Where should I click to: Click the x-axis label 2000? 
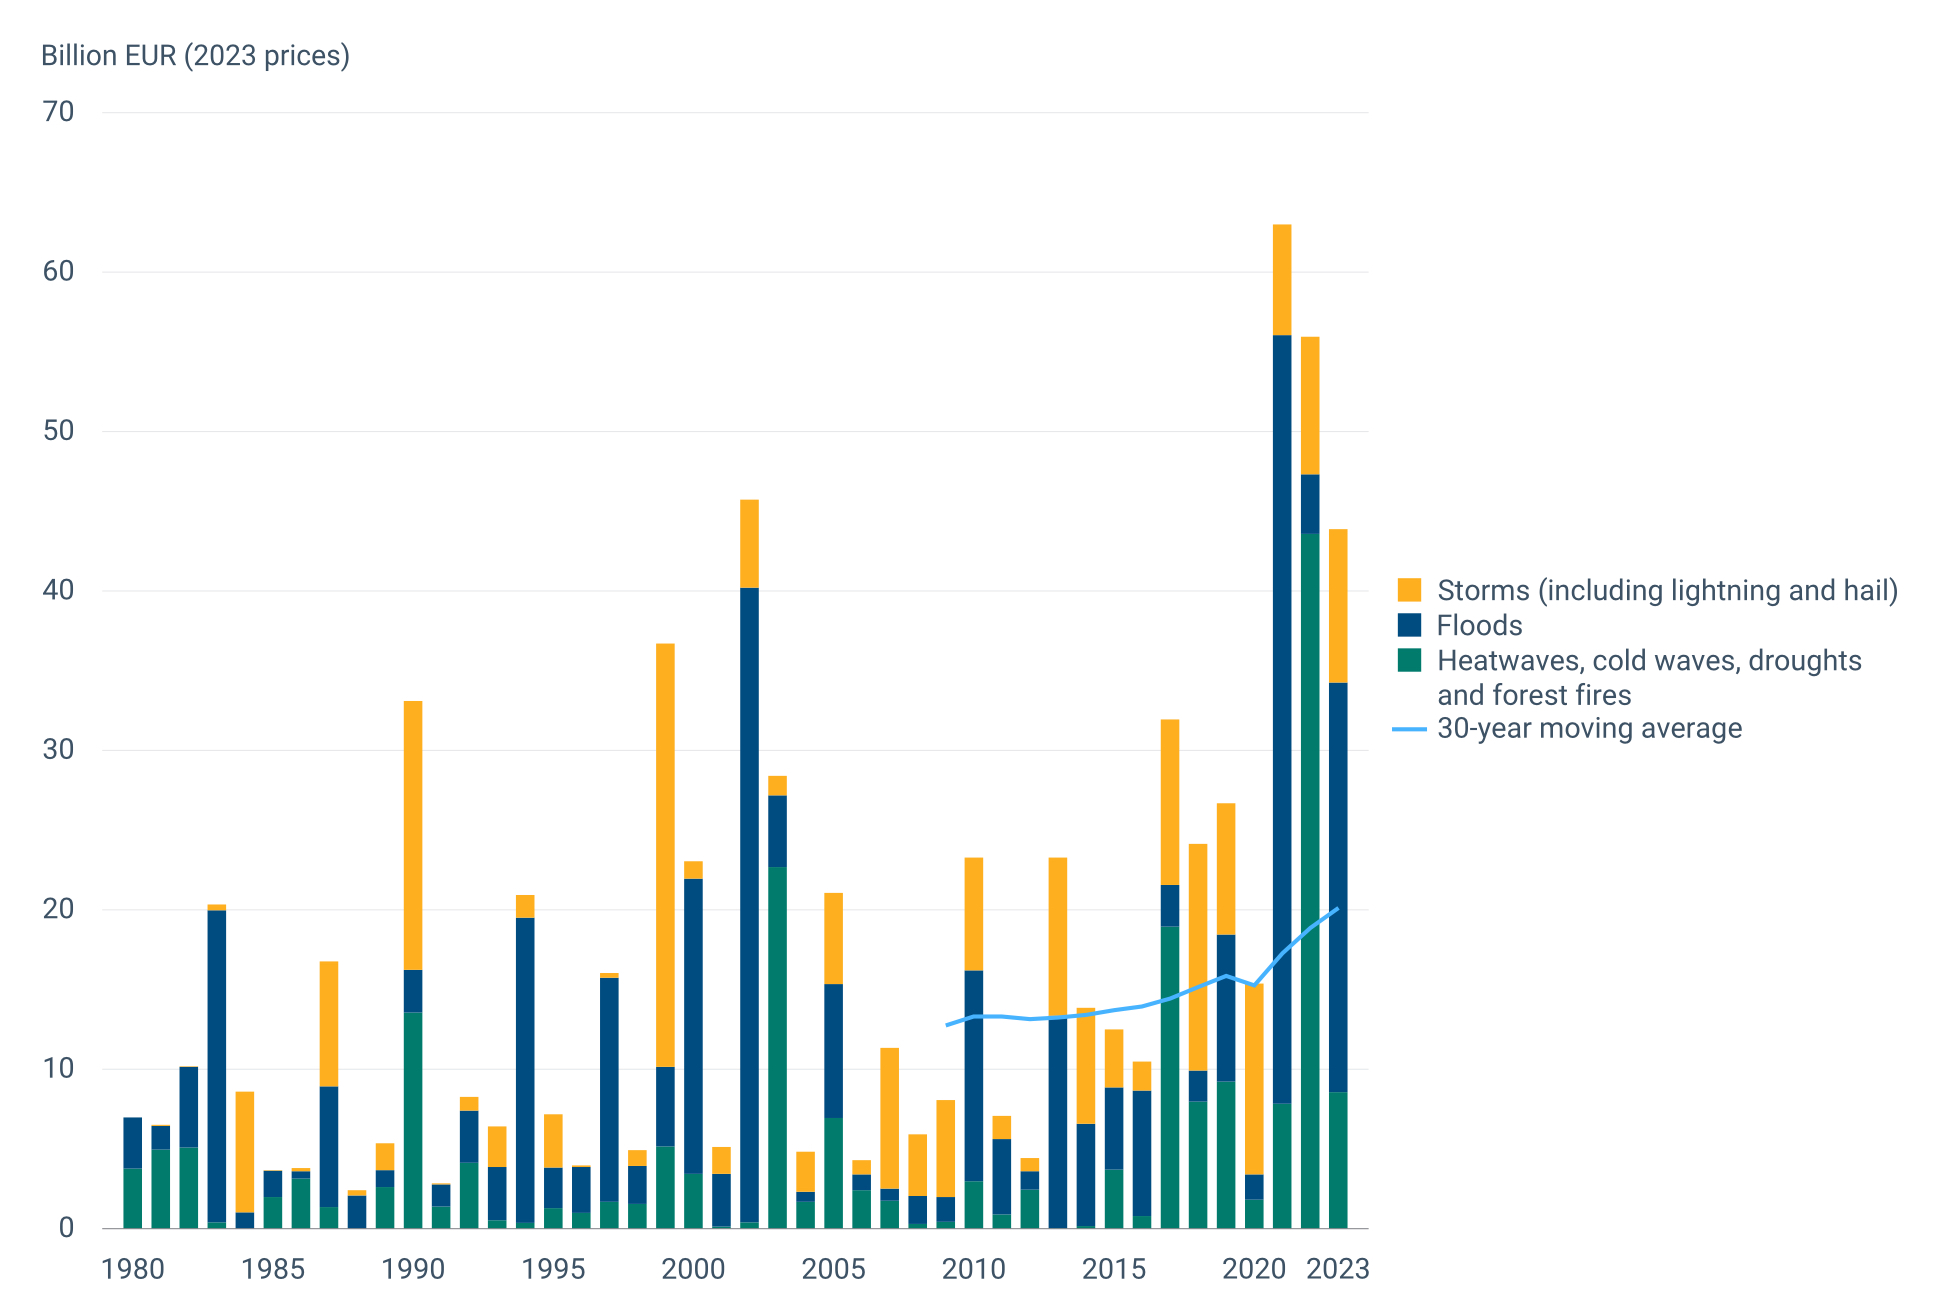693,1269
